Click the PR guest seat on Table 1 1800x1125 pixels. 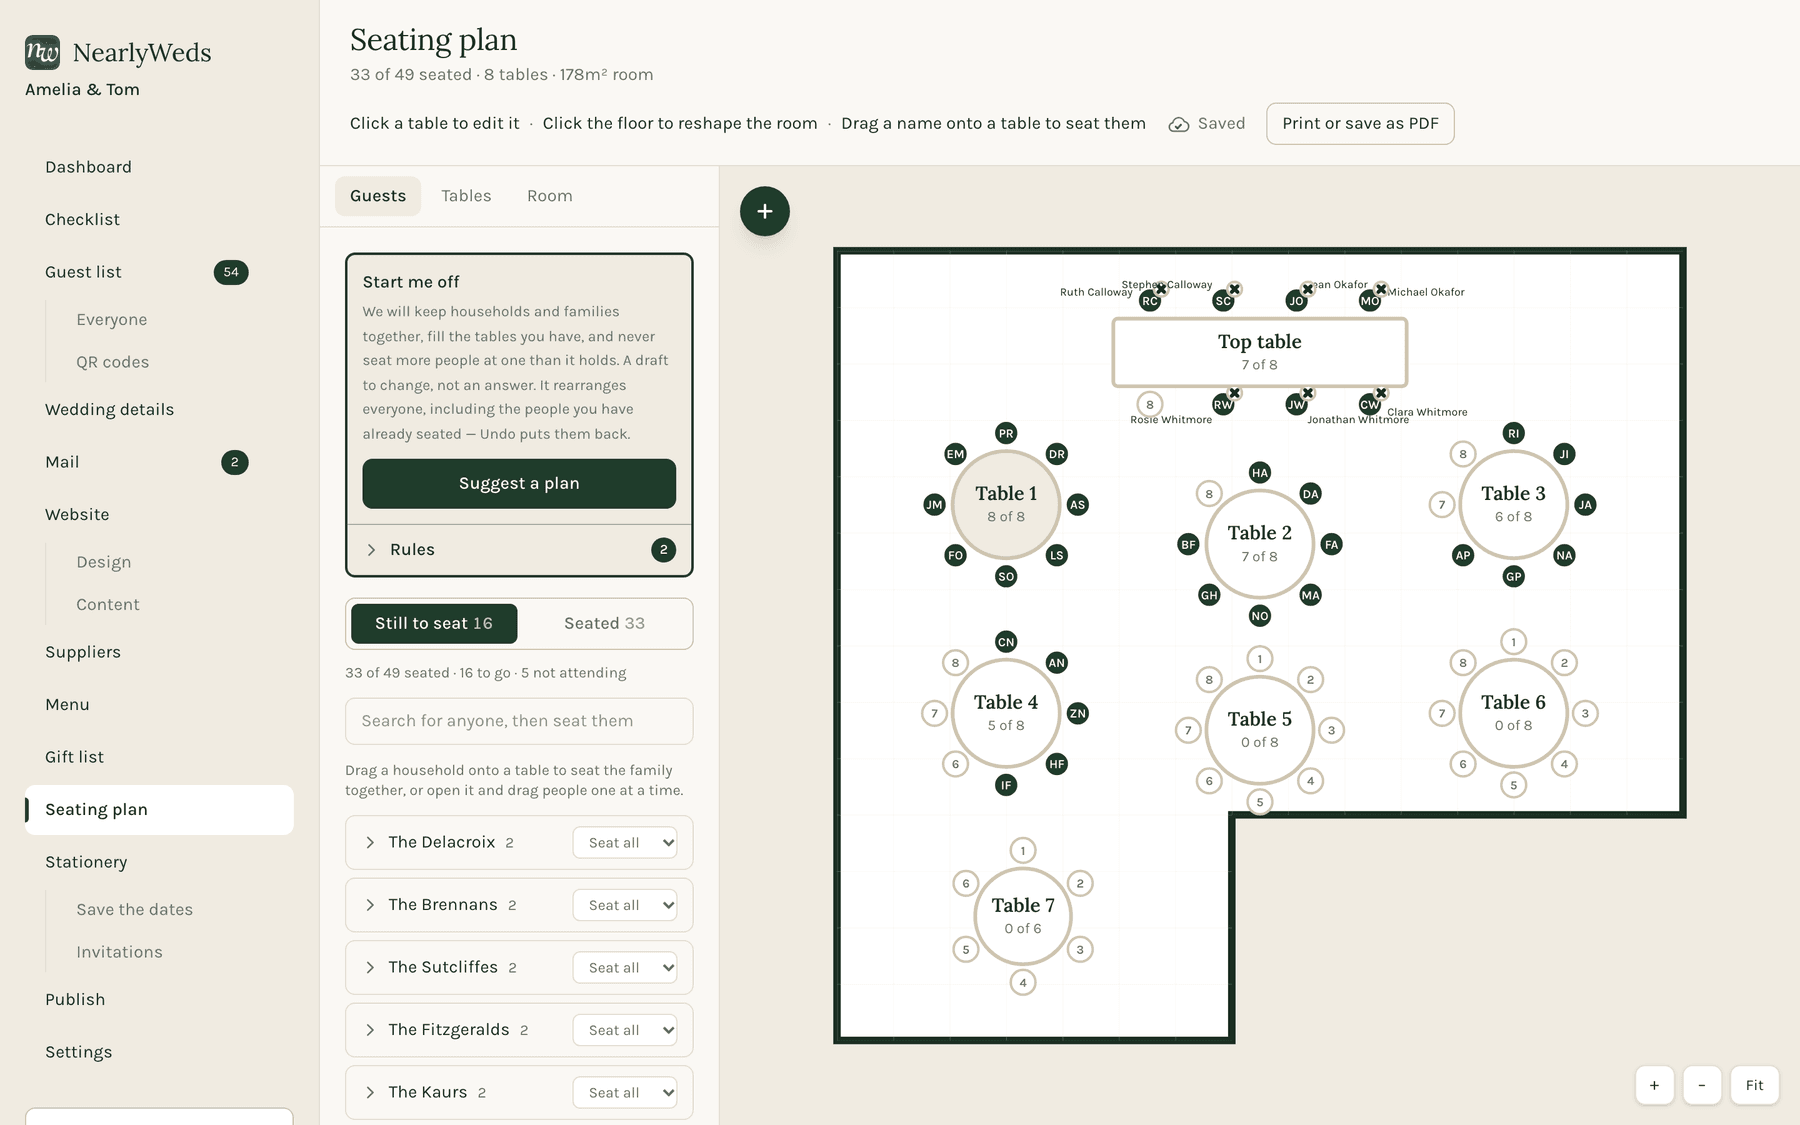[x=1006, y=433]
